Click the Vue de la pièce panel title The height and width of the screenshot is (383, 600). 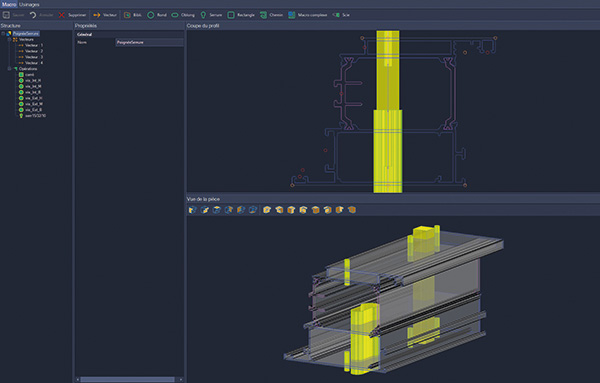click(203, 199)
